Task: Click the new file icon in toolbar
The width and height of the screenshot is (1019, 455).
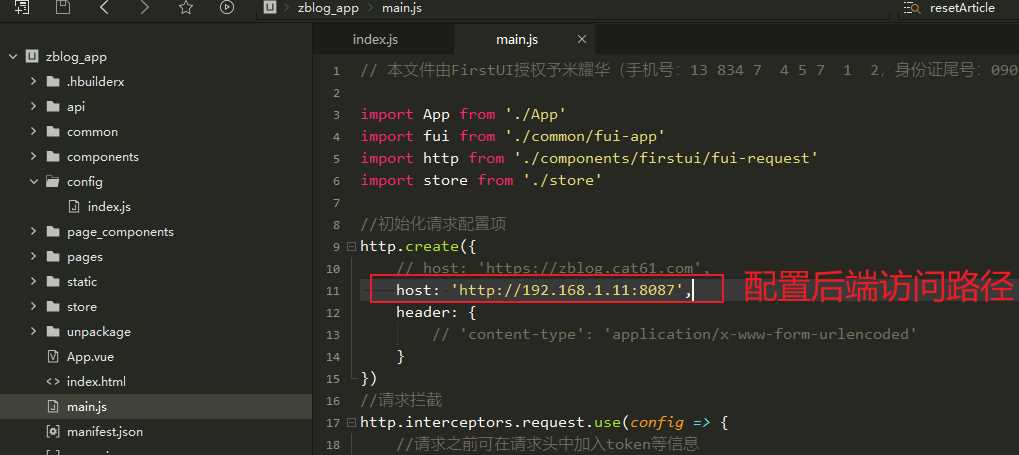Action: (x=22, y=7)
